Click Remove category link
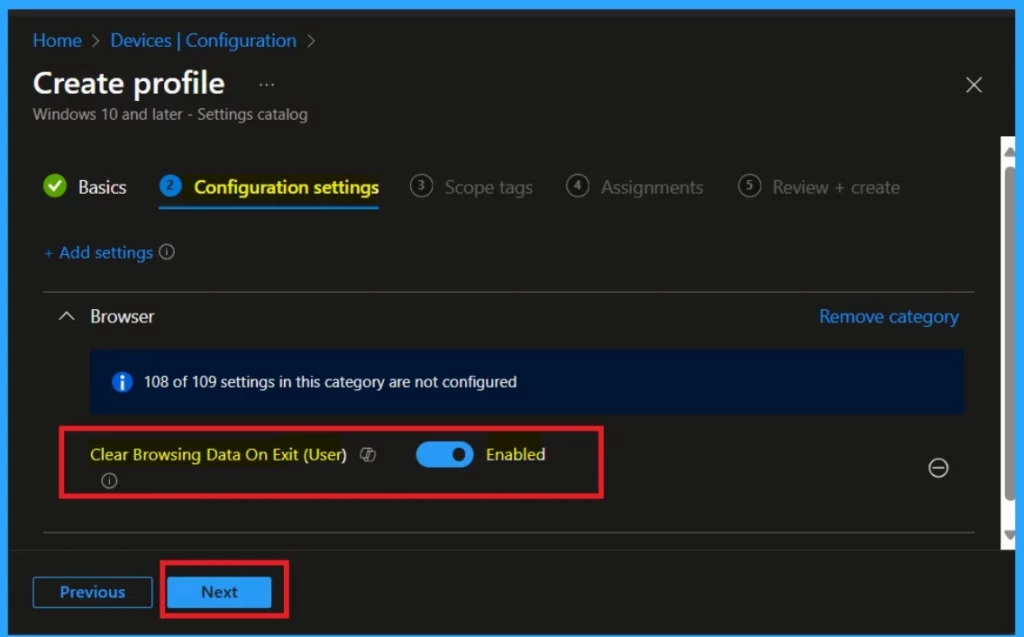1024x637 pixels. (889, 317)
